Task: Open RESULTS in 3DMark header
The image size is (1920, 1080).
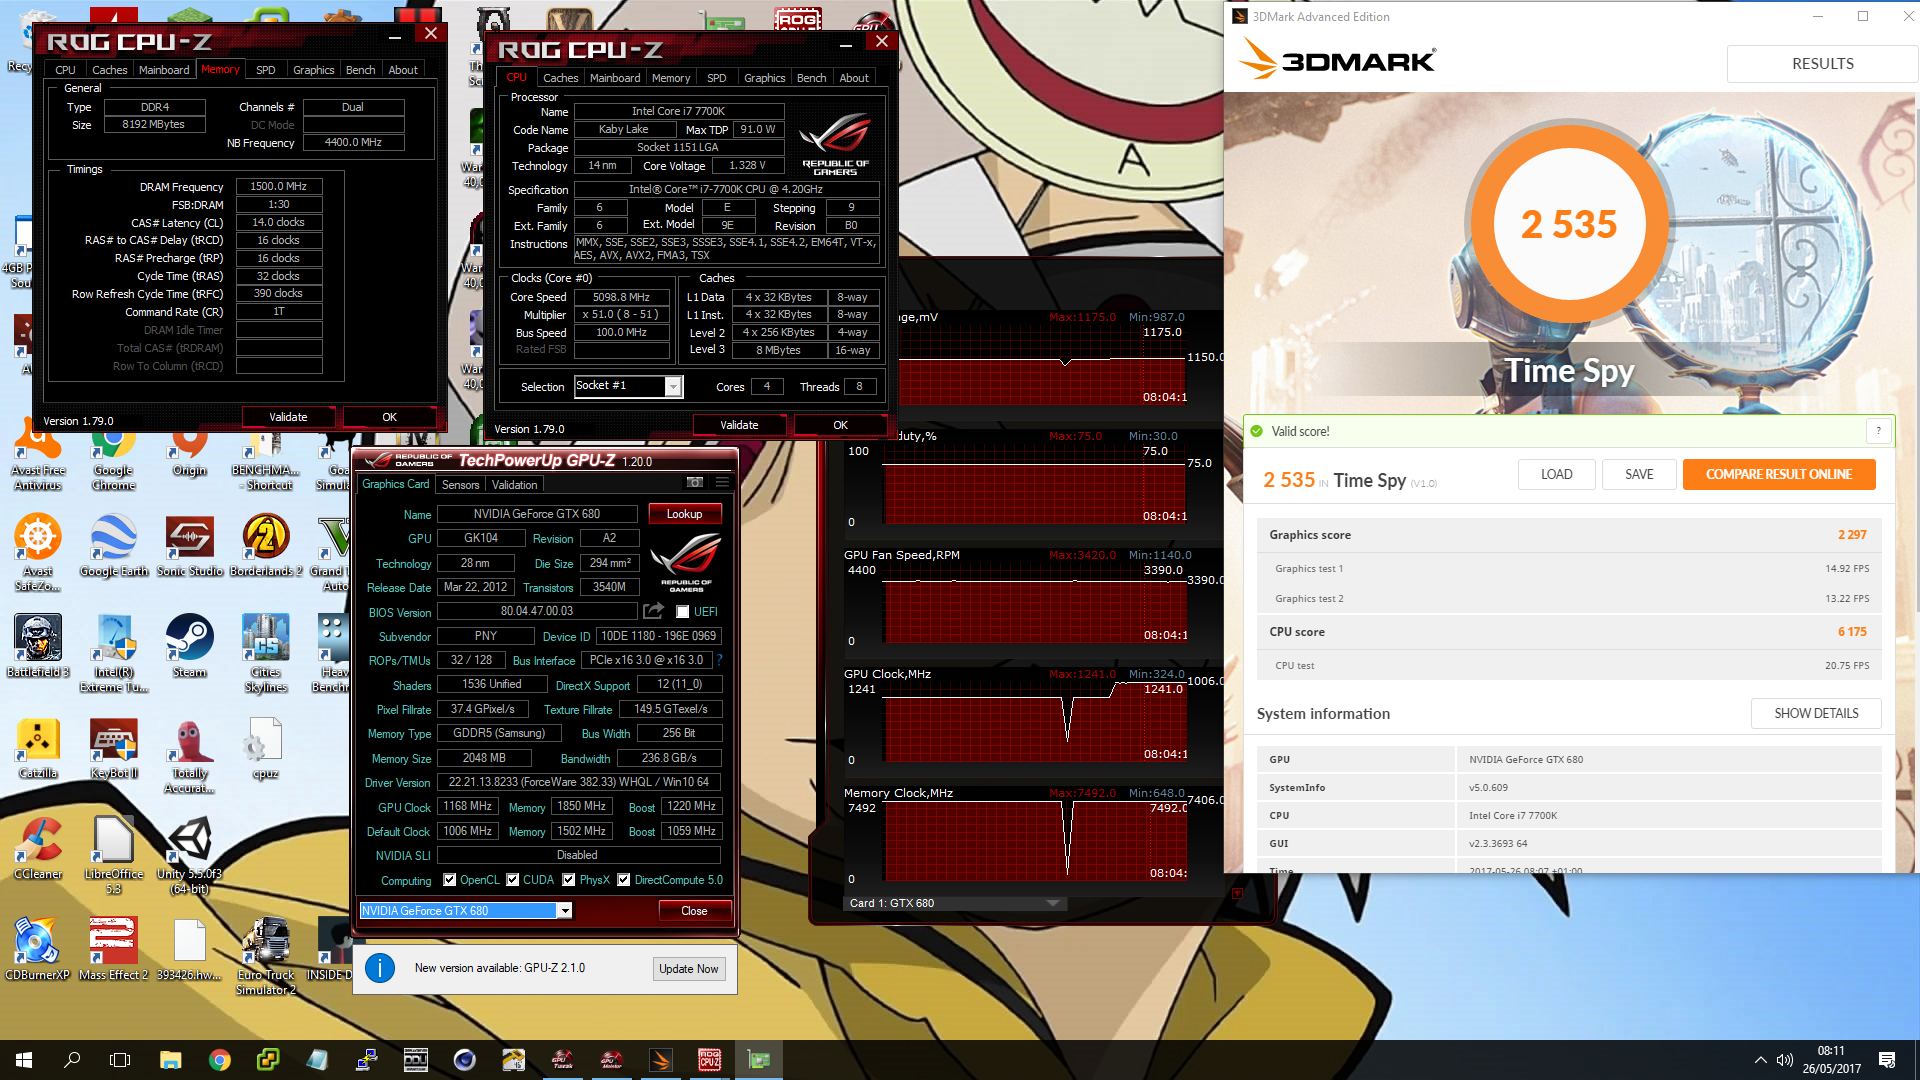Action: pos(1822,64)
